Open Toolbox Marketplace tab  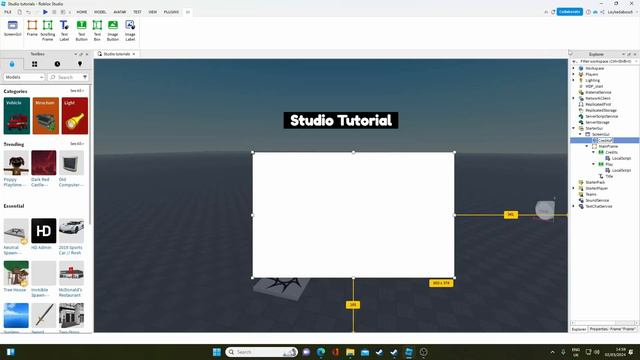12,64
